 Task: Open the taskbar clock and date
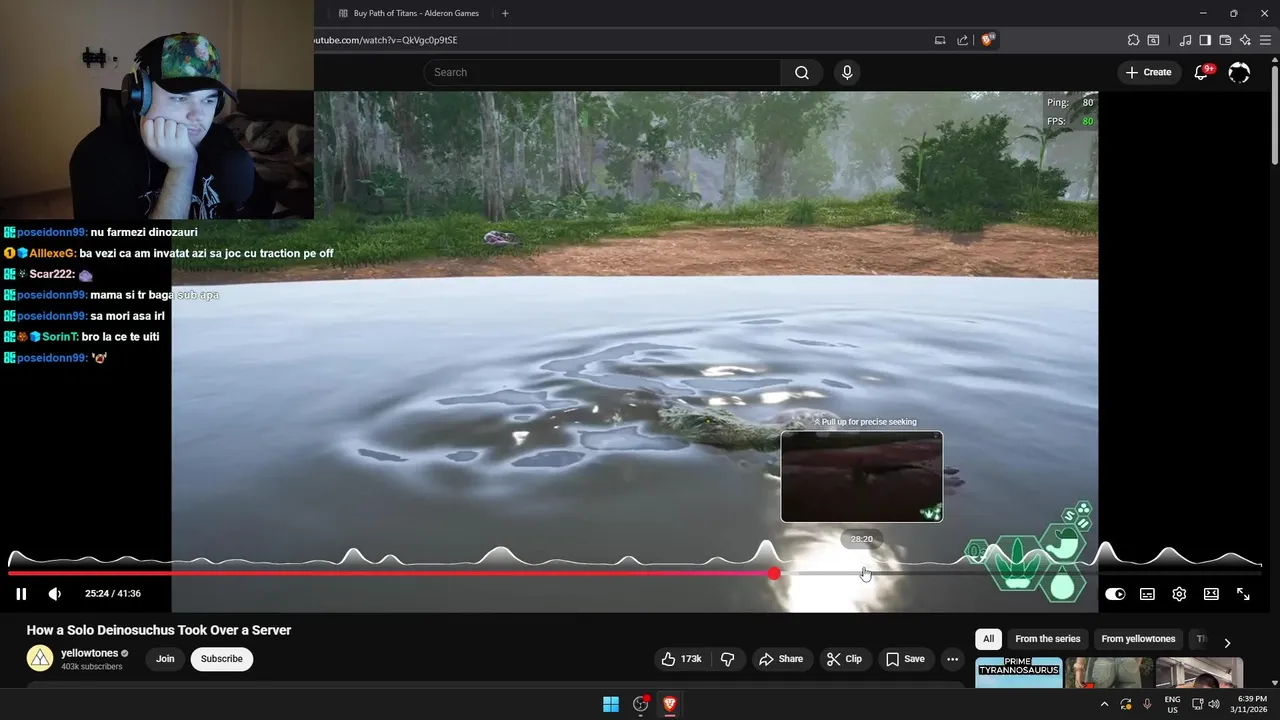tap(1252, 704)
